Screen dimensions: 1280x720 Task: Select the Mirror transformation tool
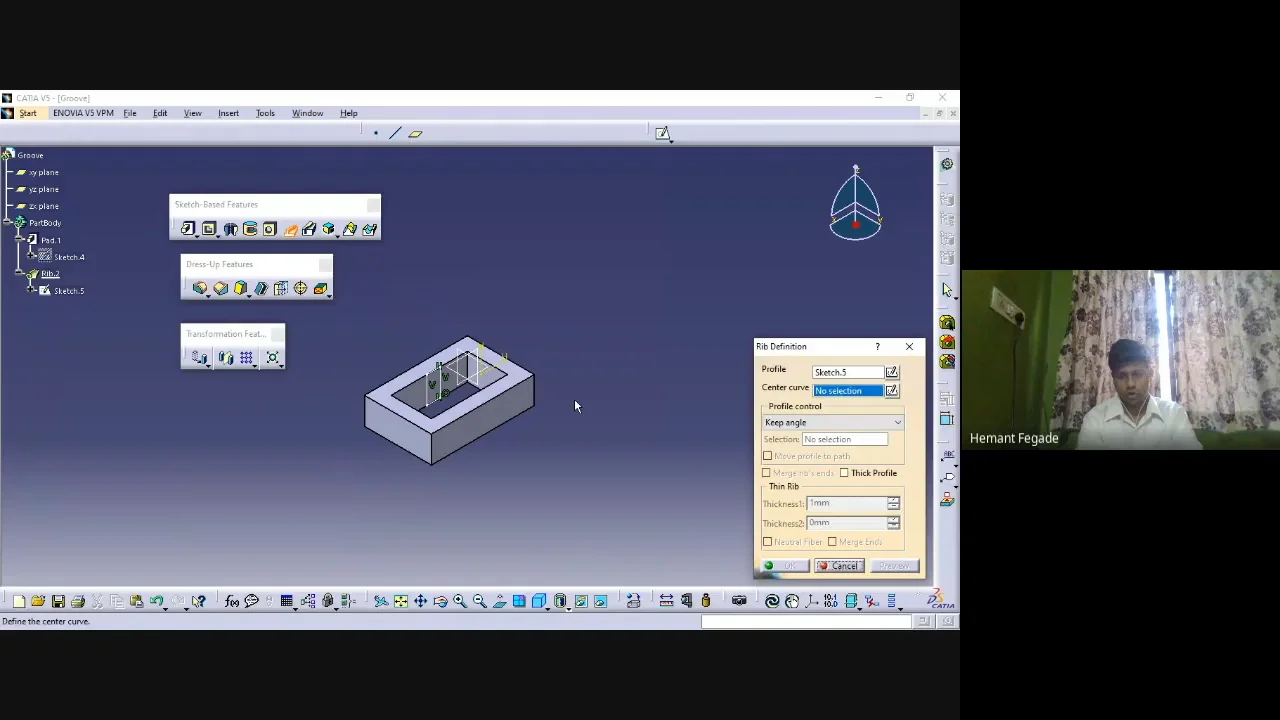[226, 358]
